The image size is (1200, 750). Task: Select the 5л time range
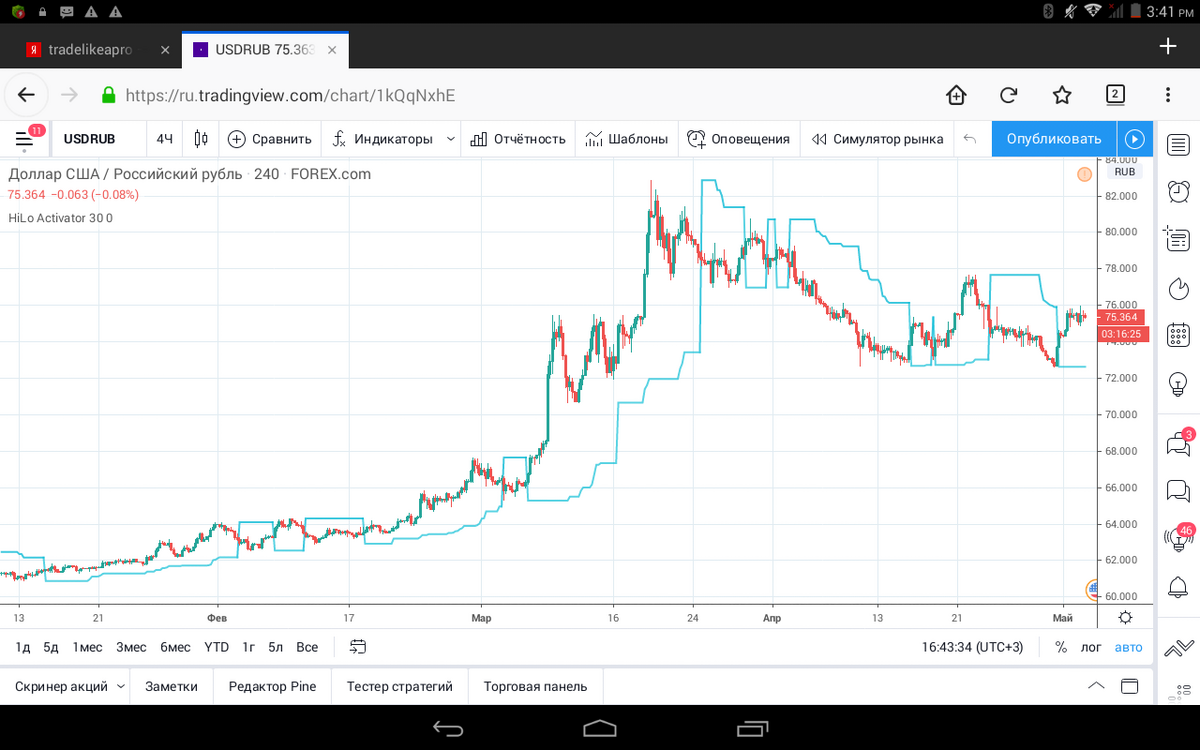[276, 647]
